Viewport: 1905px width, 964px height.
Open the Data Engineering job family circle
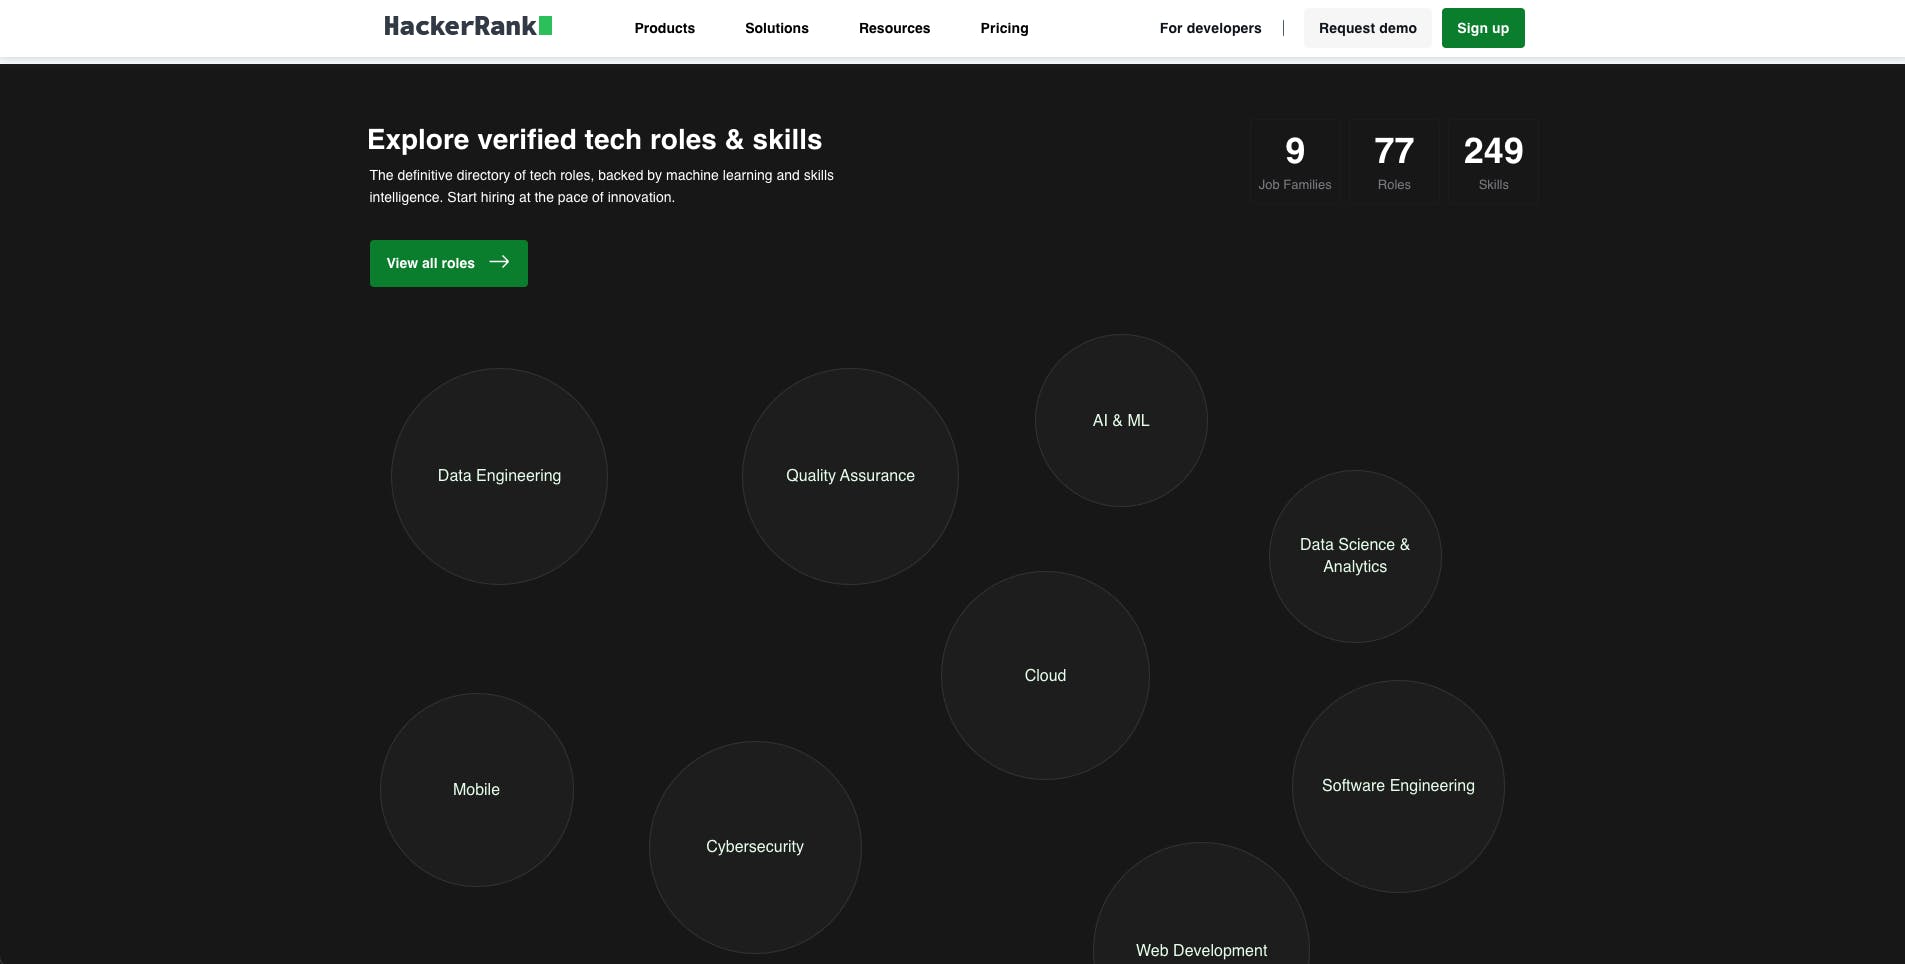(x=499, y=476)
